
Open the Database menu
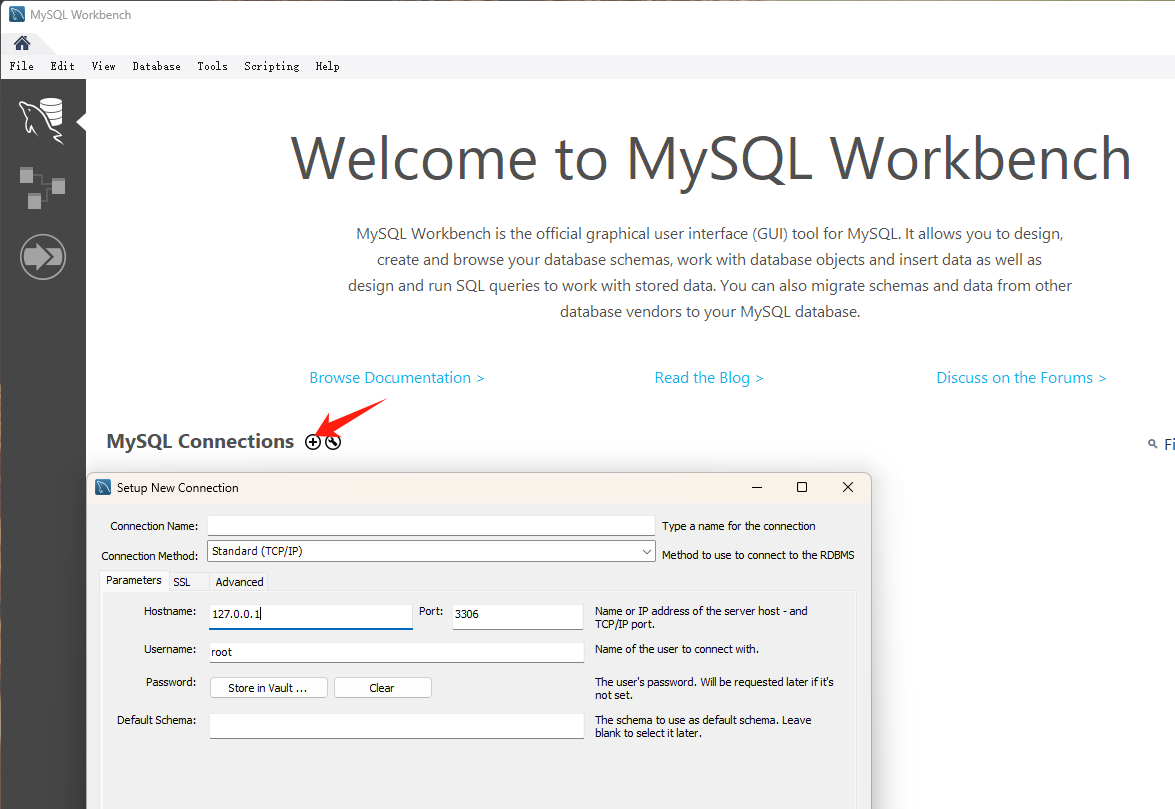[x=156, y=66]
